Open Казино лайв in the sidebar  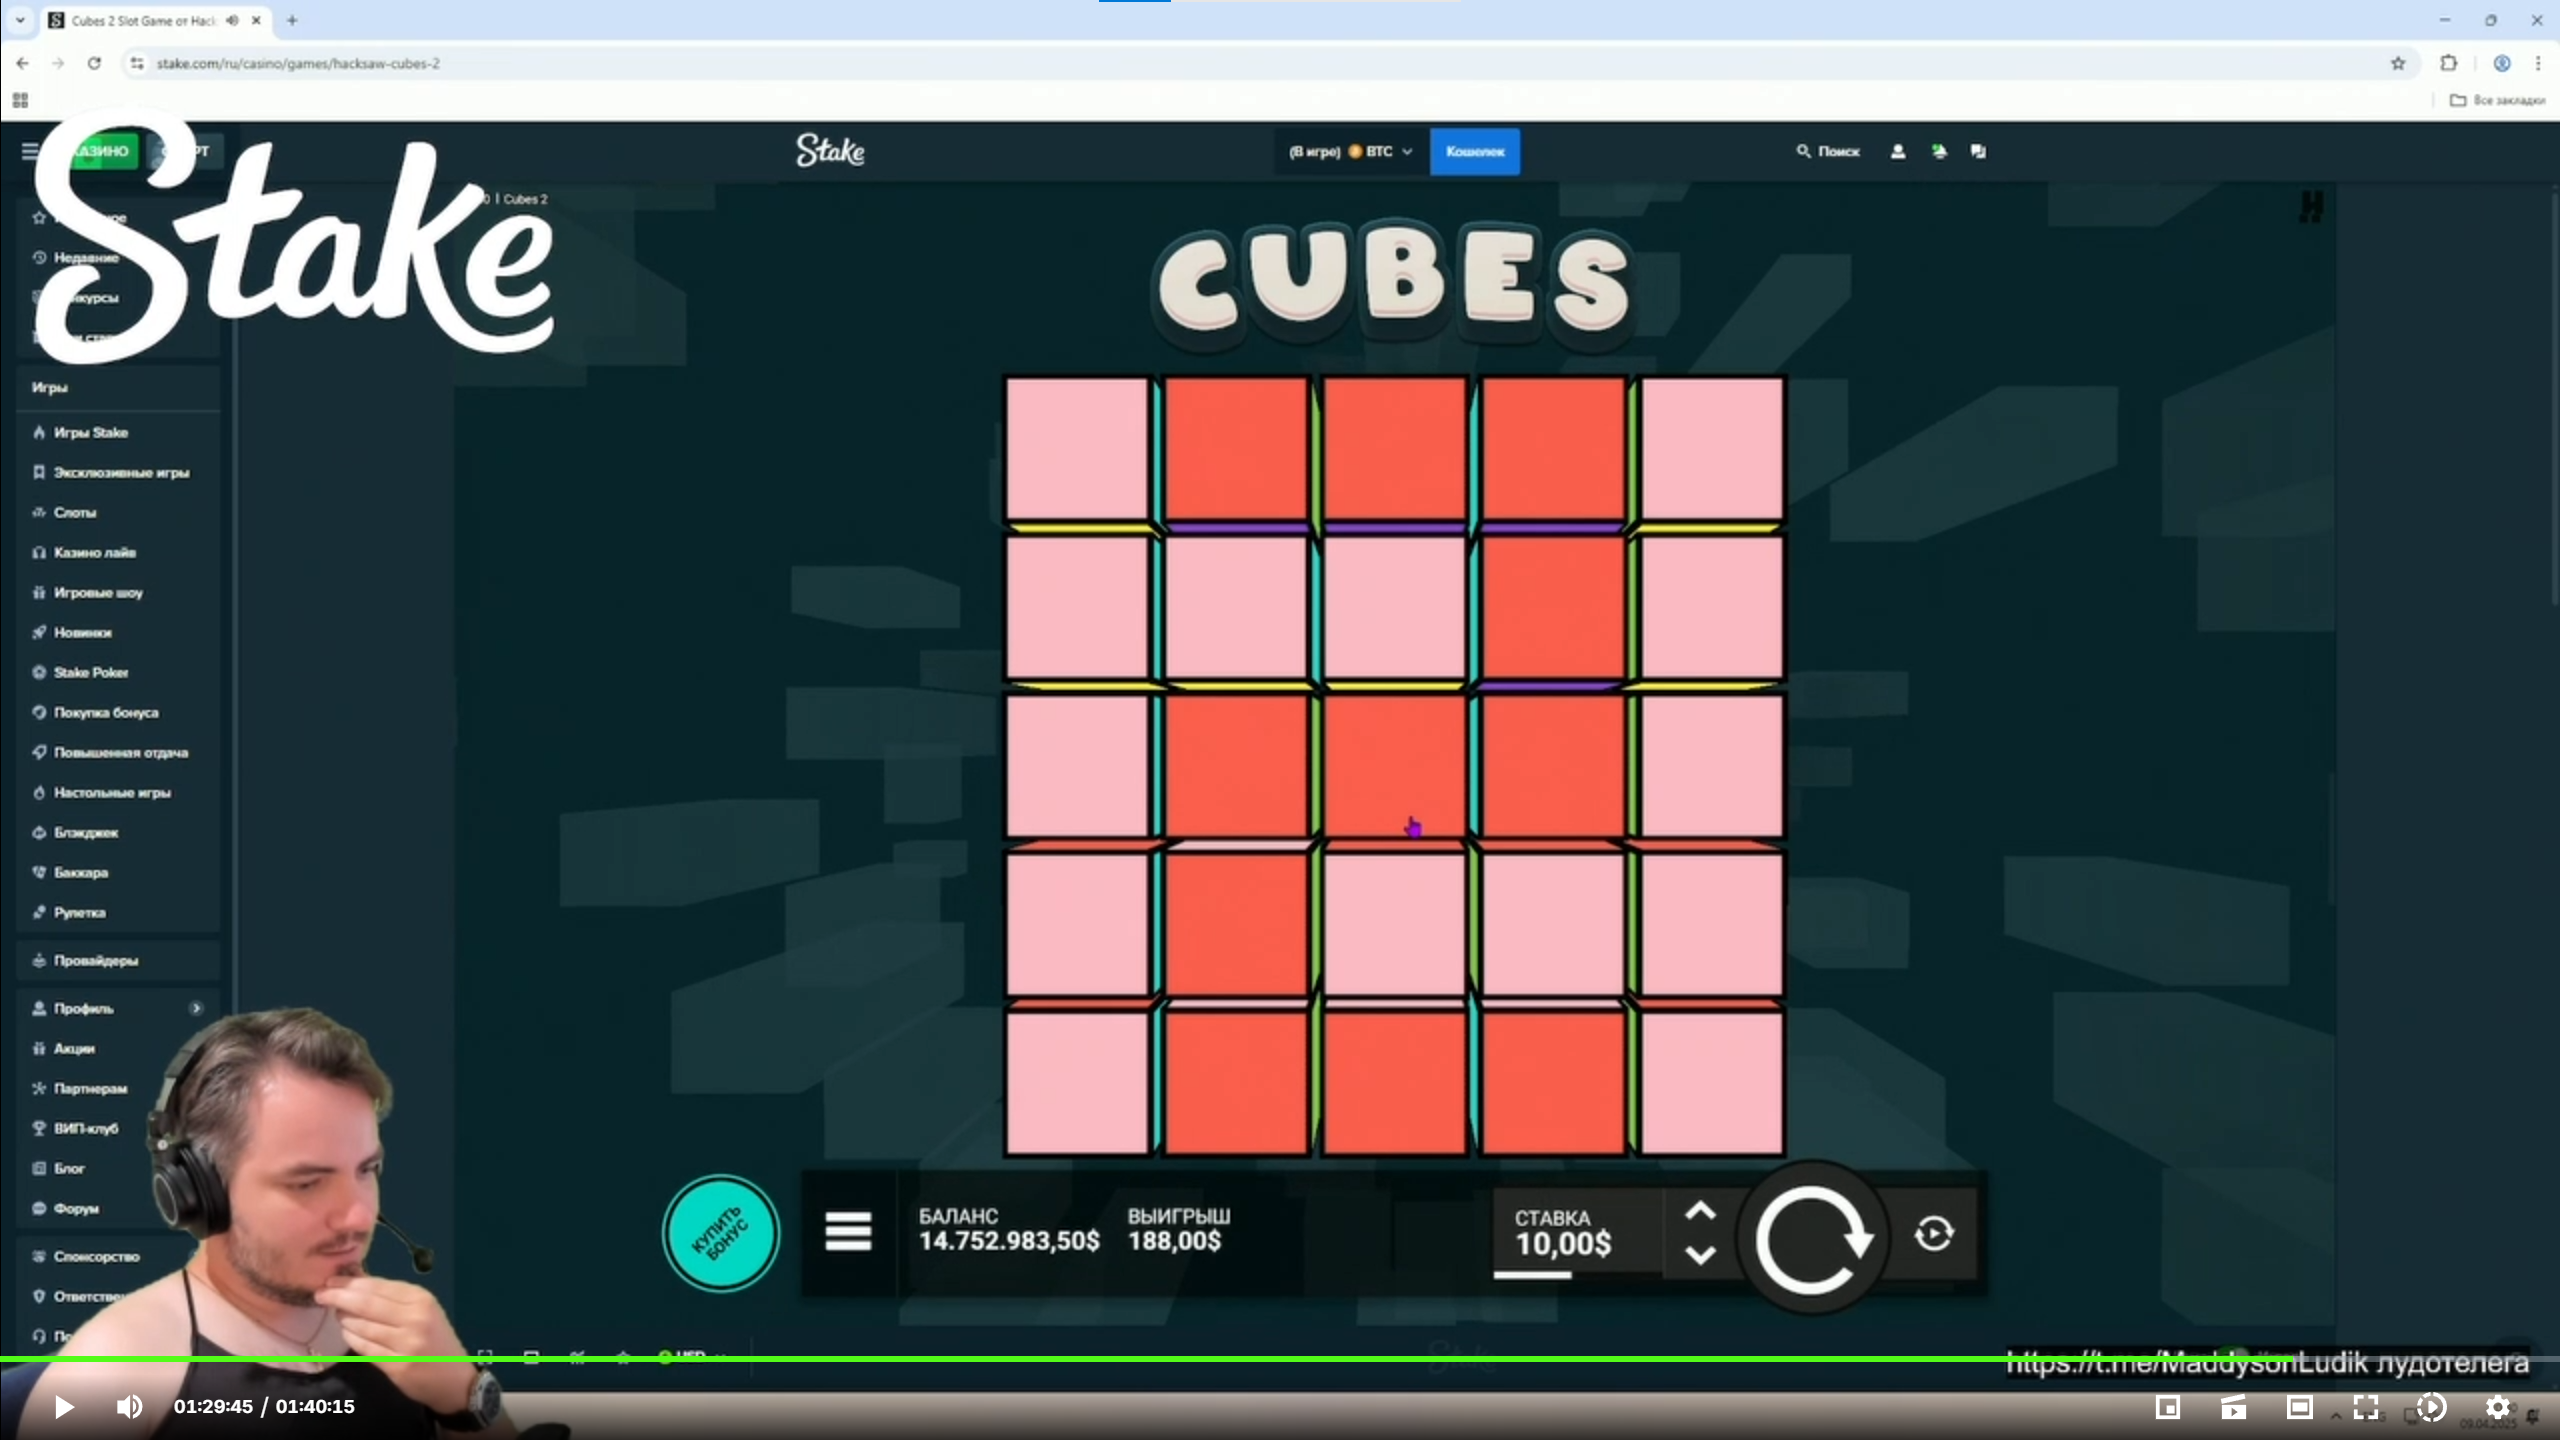click(94, 552)
